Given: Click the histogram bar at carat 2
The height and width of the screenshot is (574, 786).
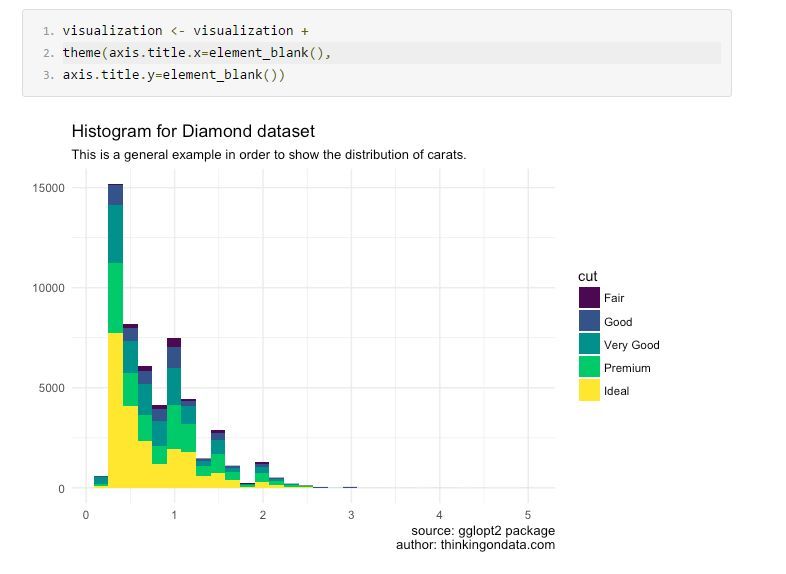Looking at the screenshot, I should click(262, 475).
